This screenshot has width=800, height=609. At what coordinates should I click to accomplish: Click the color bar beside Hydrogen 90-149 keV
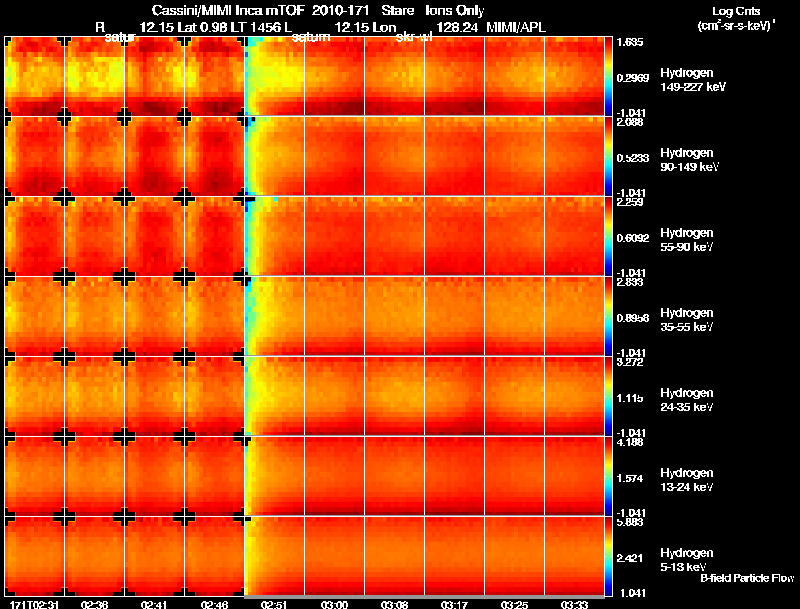608,156
